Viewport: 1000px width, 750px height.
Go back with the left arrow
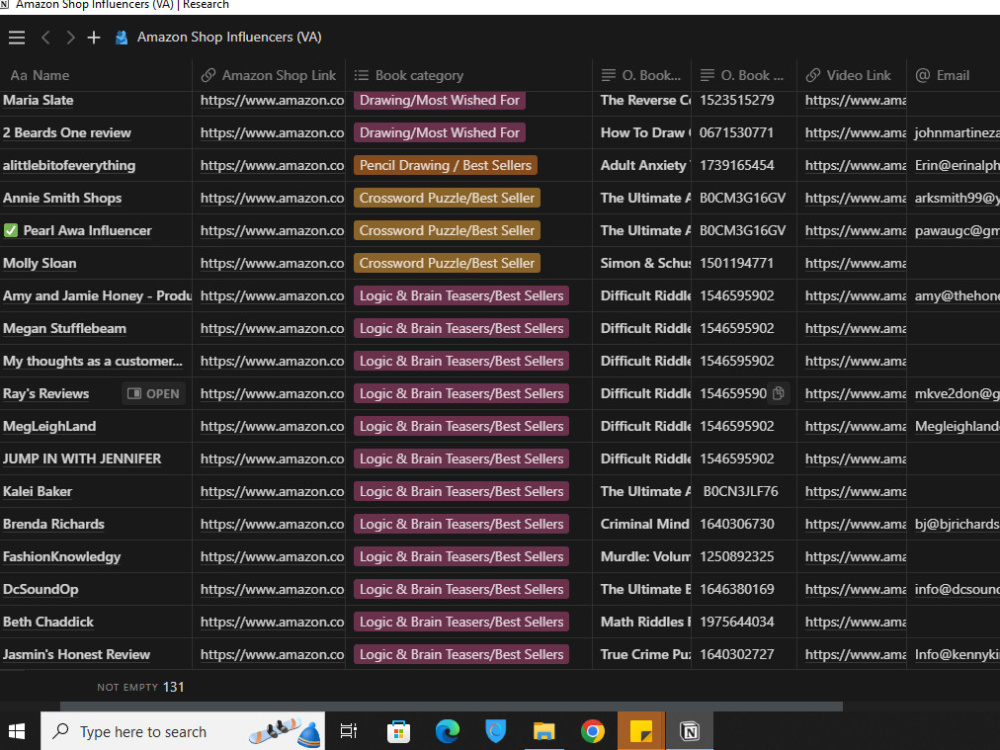point(45,38)
